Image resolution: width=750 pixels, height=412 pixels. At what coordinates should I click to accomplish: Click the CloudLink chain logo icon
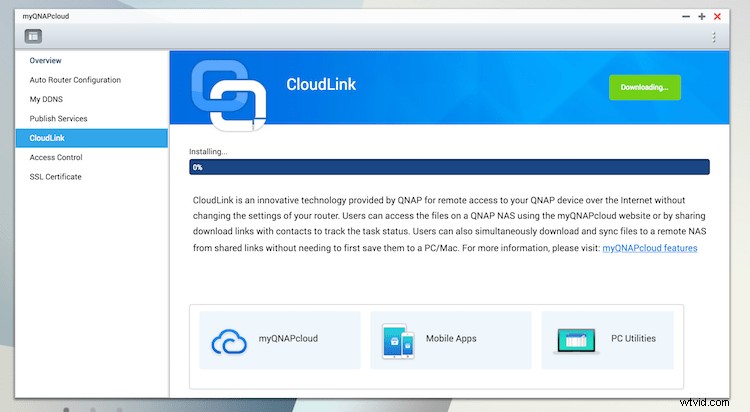[x=229, y=95]
